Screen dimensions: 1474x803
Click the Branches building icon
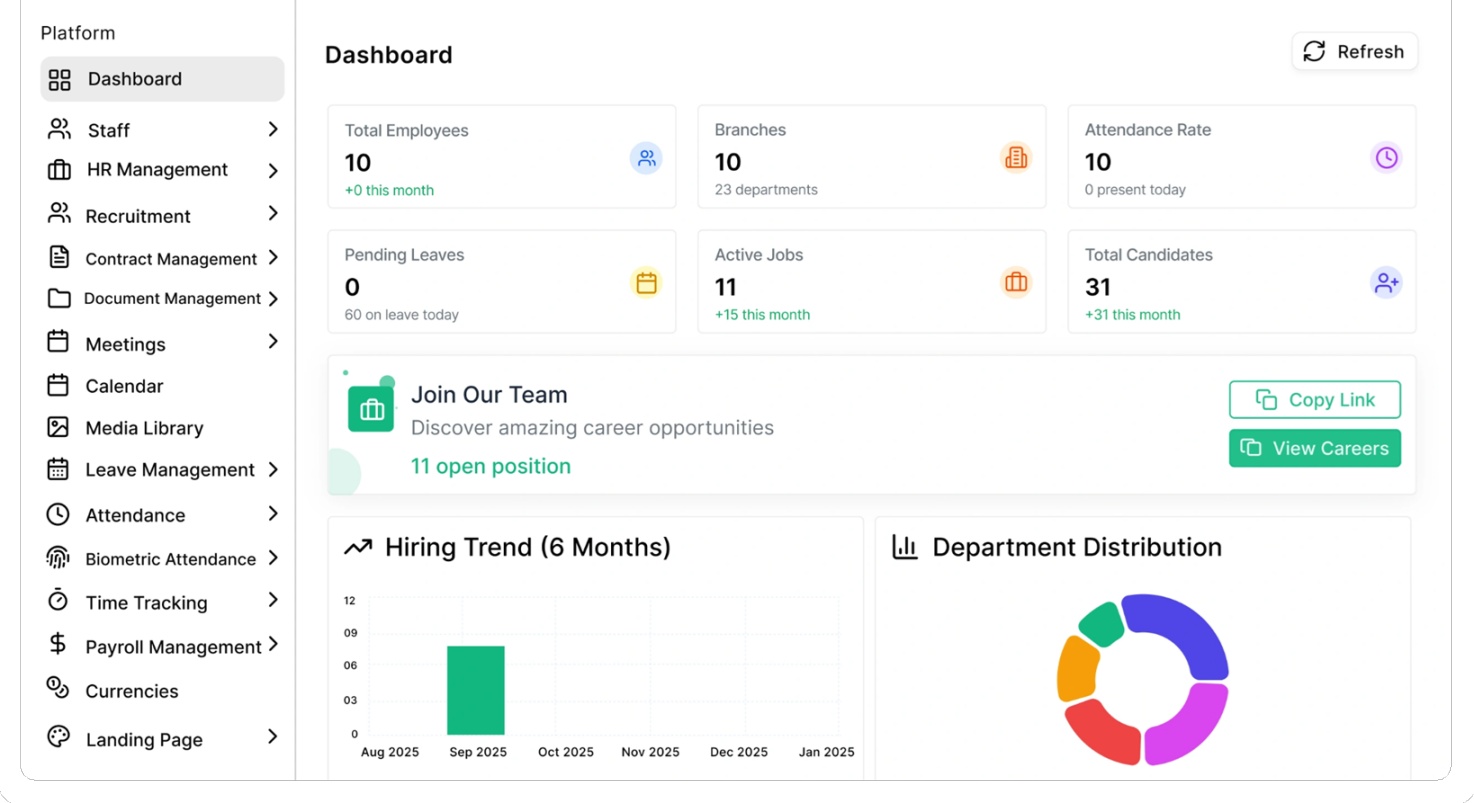(1016, 158)
